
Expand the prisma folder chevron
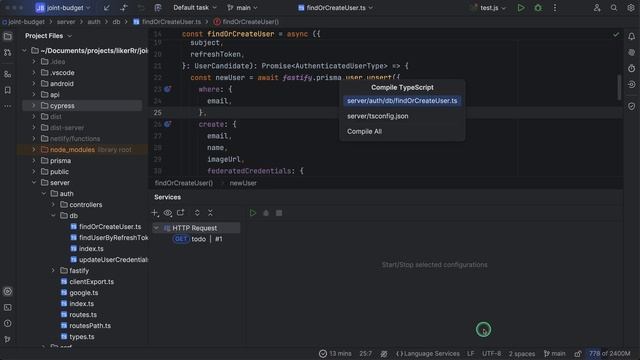coord(34,160)
